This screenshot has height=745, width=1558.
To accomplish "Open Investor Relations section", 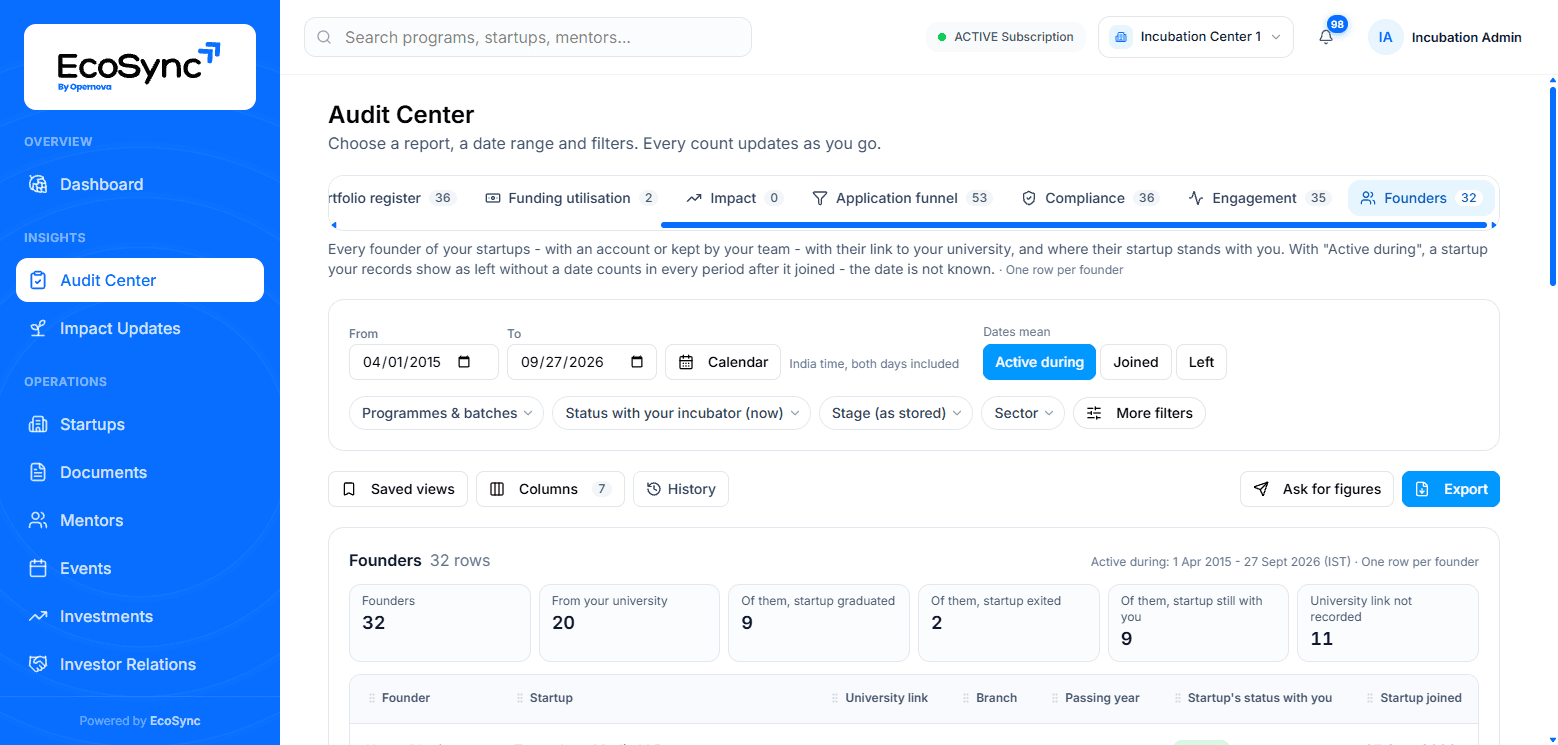I will 140,664.
